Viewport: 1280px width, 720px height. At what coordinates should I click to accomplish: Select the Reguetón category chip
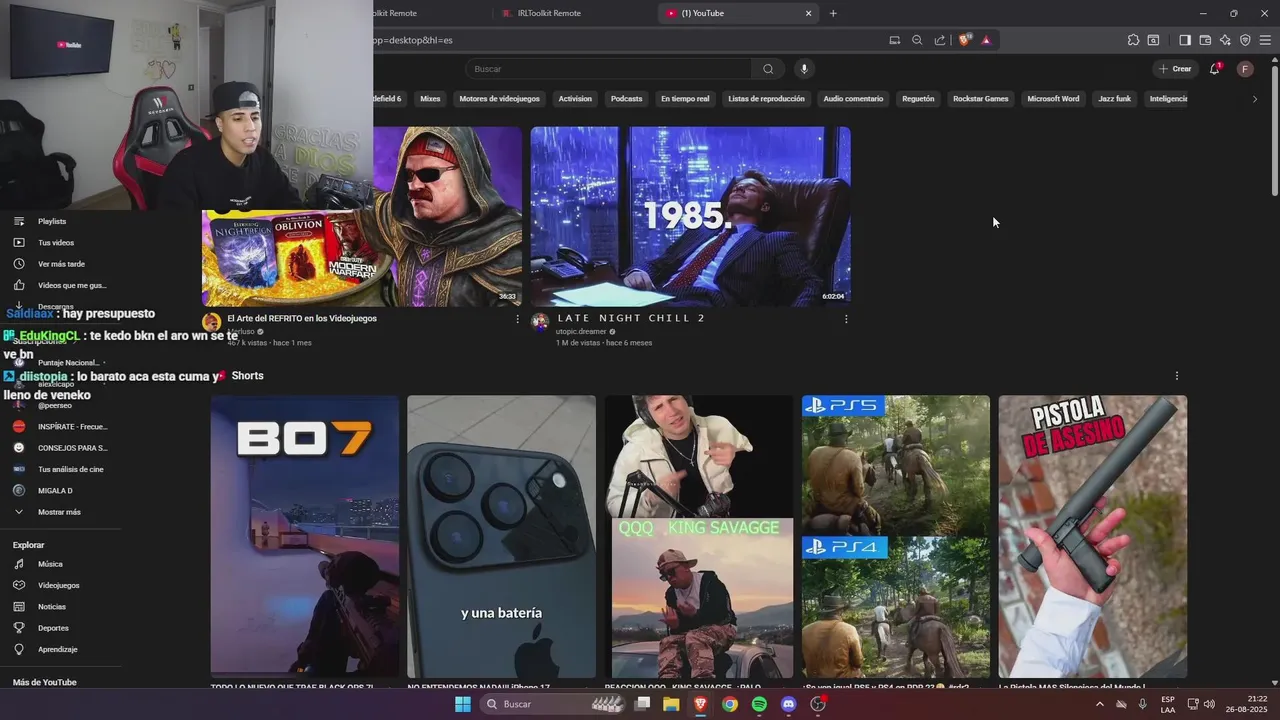[x=918, y=99]
